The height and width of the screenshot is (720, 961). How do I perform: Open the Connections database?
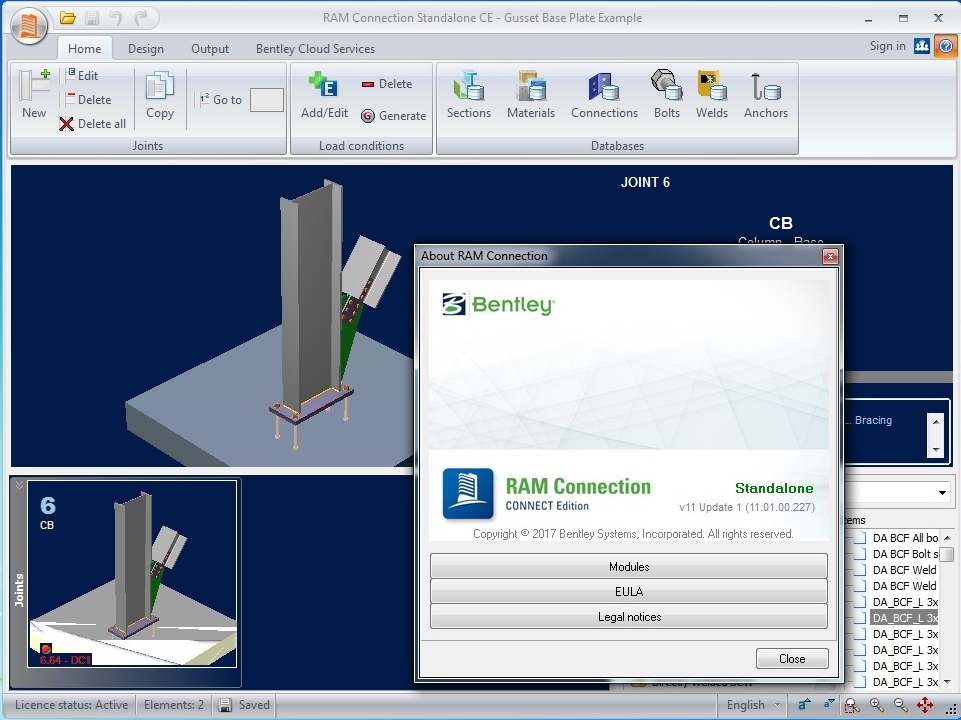pyautogui.click(x=604, y=94)
